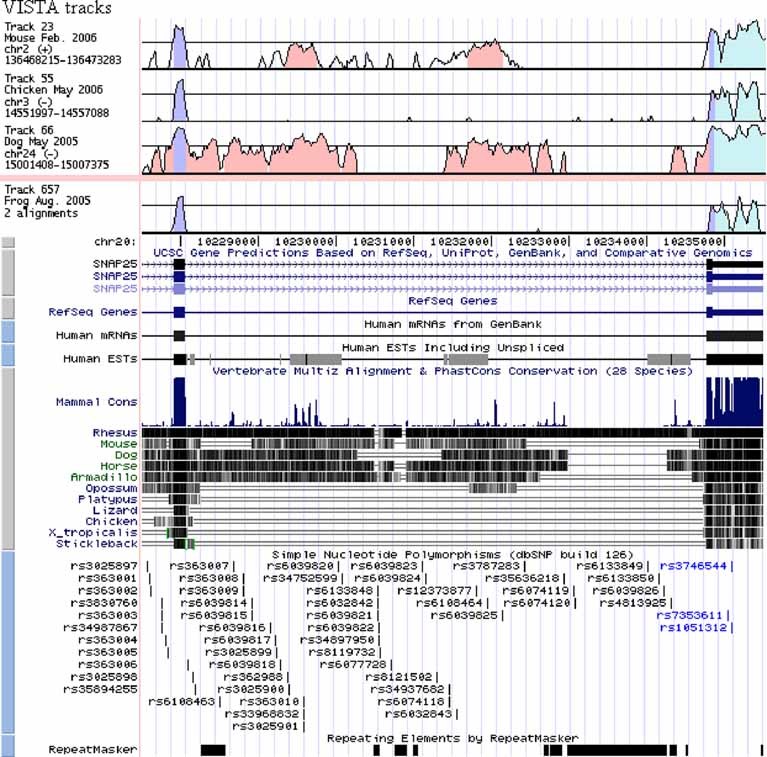
Task: Click the Mammal Cons label
Action: click(96, 402)
